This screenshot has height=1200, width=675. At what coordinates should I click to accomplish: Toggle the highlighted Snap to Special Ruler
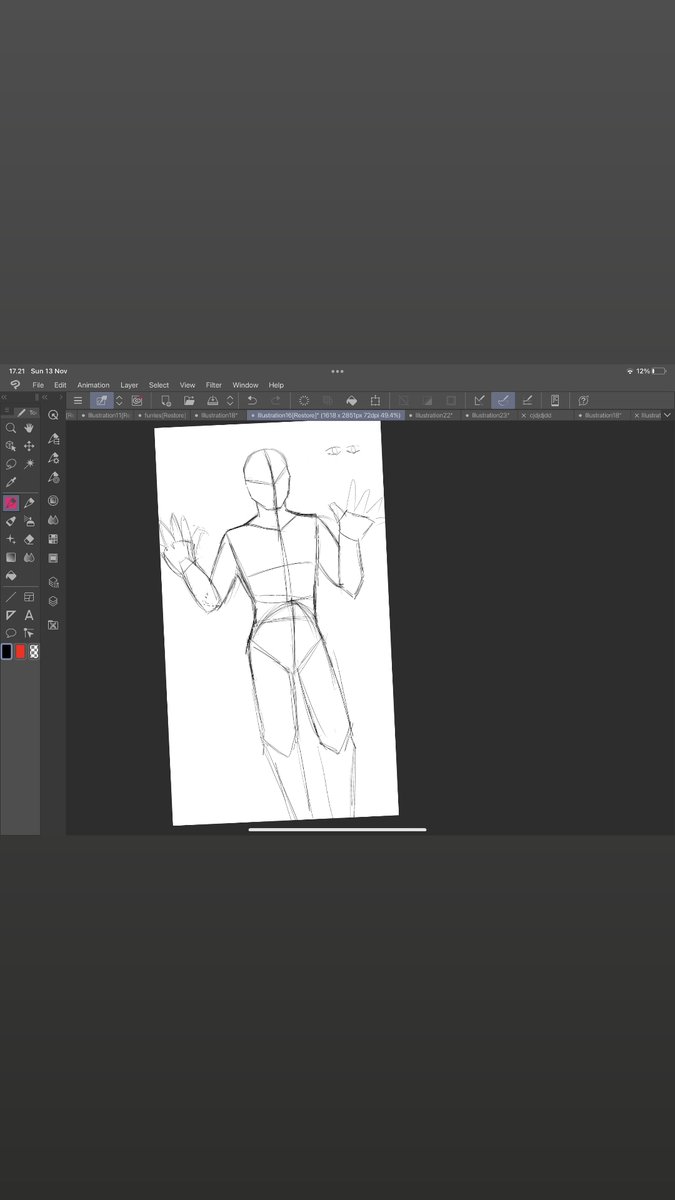pyautogui.click(x=503, y=401)
